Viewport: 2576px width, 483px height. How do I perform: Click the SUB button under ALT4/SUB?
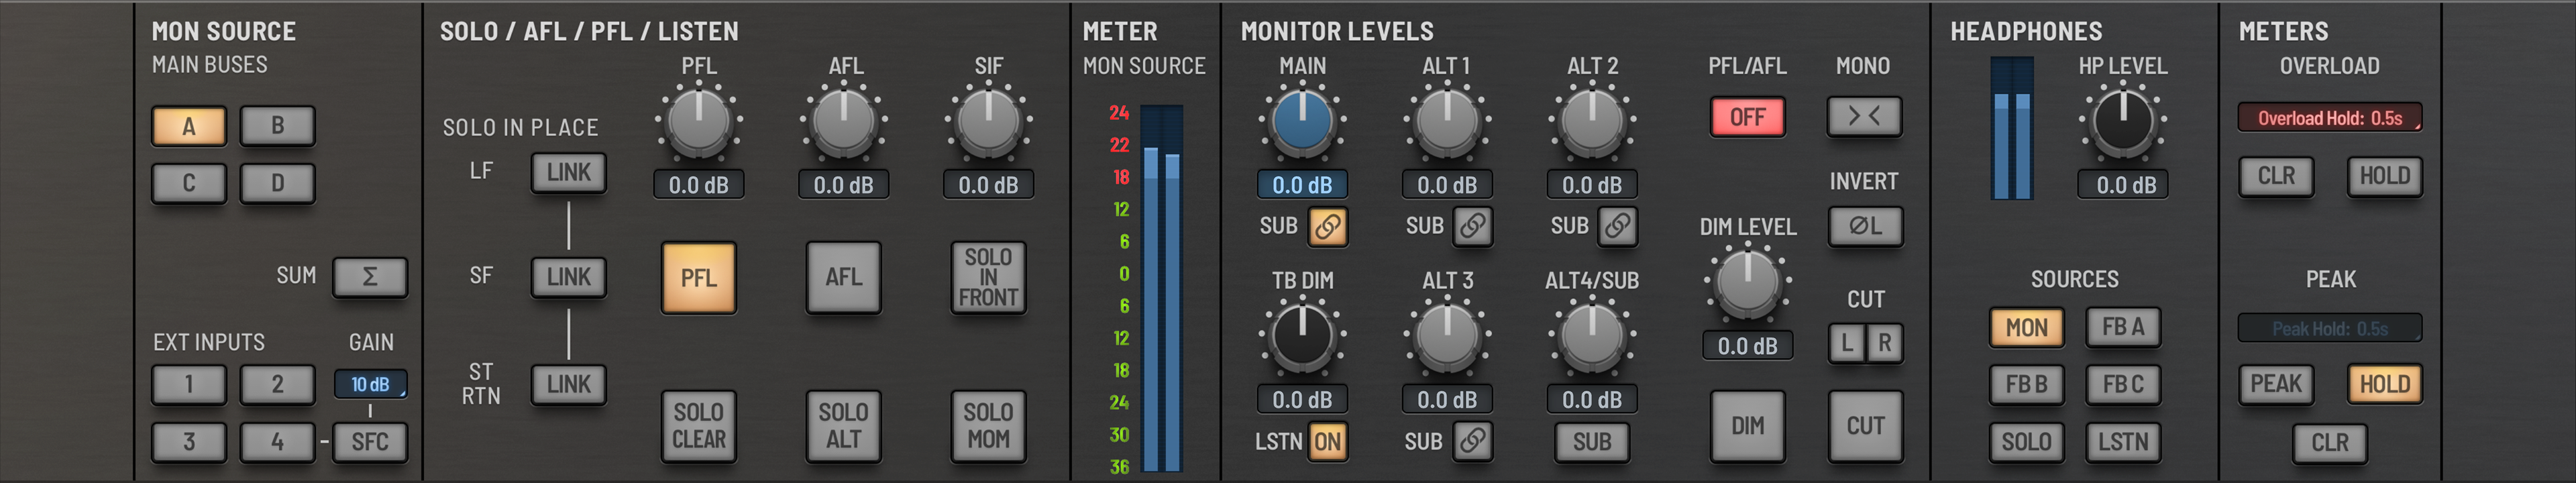[1592, 442]
